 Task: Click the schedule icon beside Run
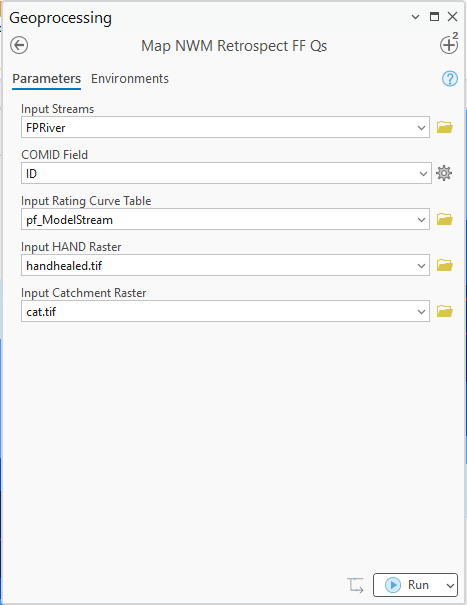point(355,585)
